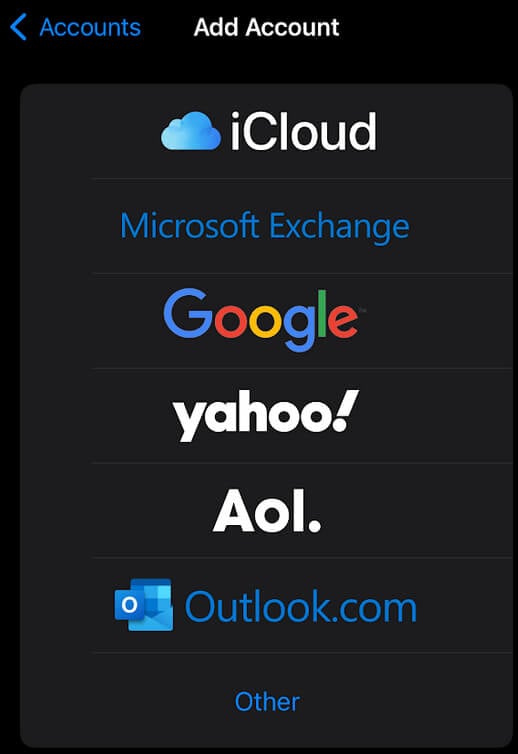Click the white O on Outlook icon
Screen dimensions: 518x754
coord(129,605)
